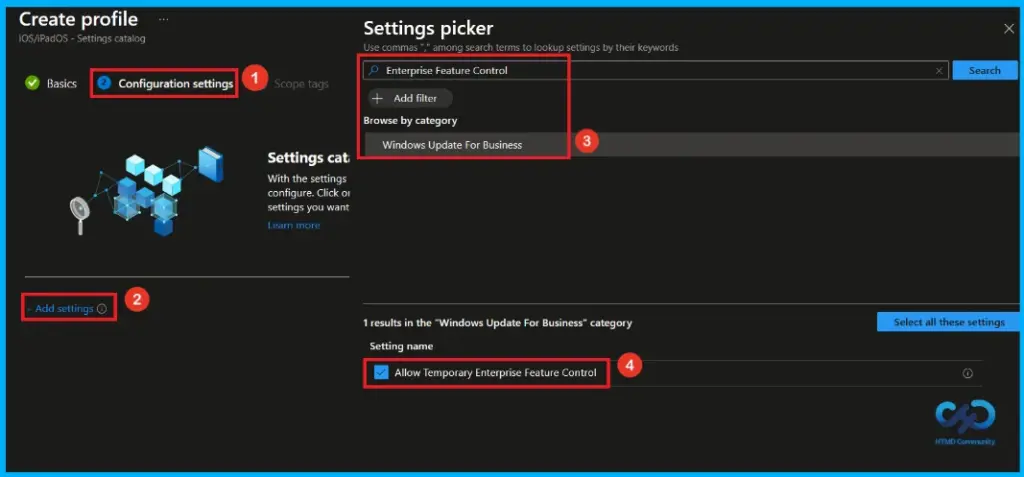
Task: Click the Search button
Action: 985,71
